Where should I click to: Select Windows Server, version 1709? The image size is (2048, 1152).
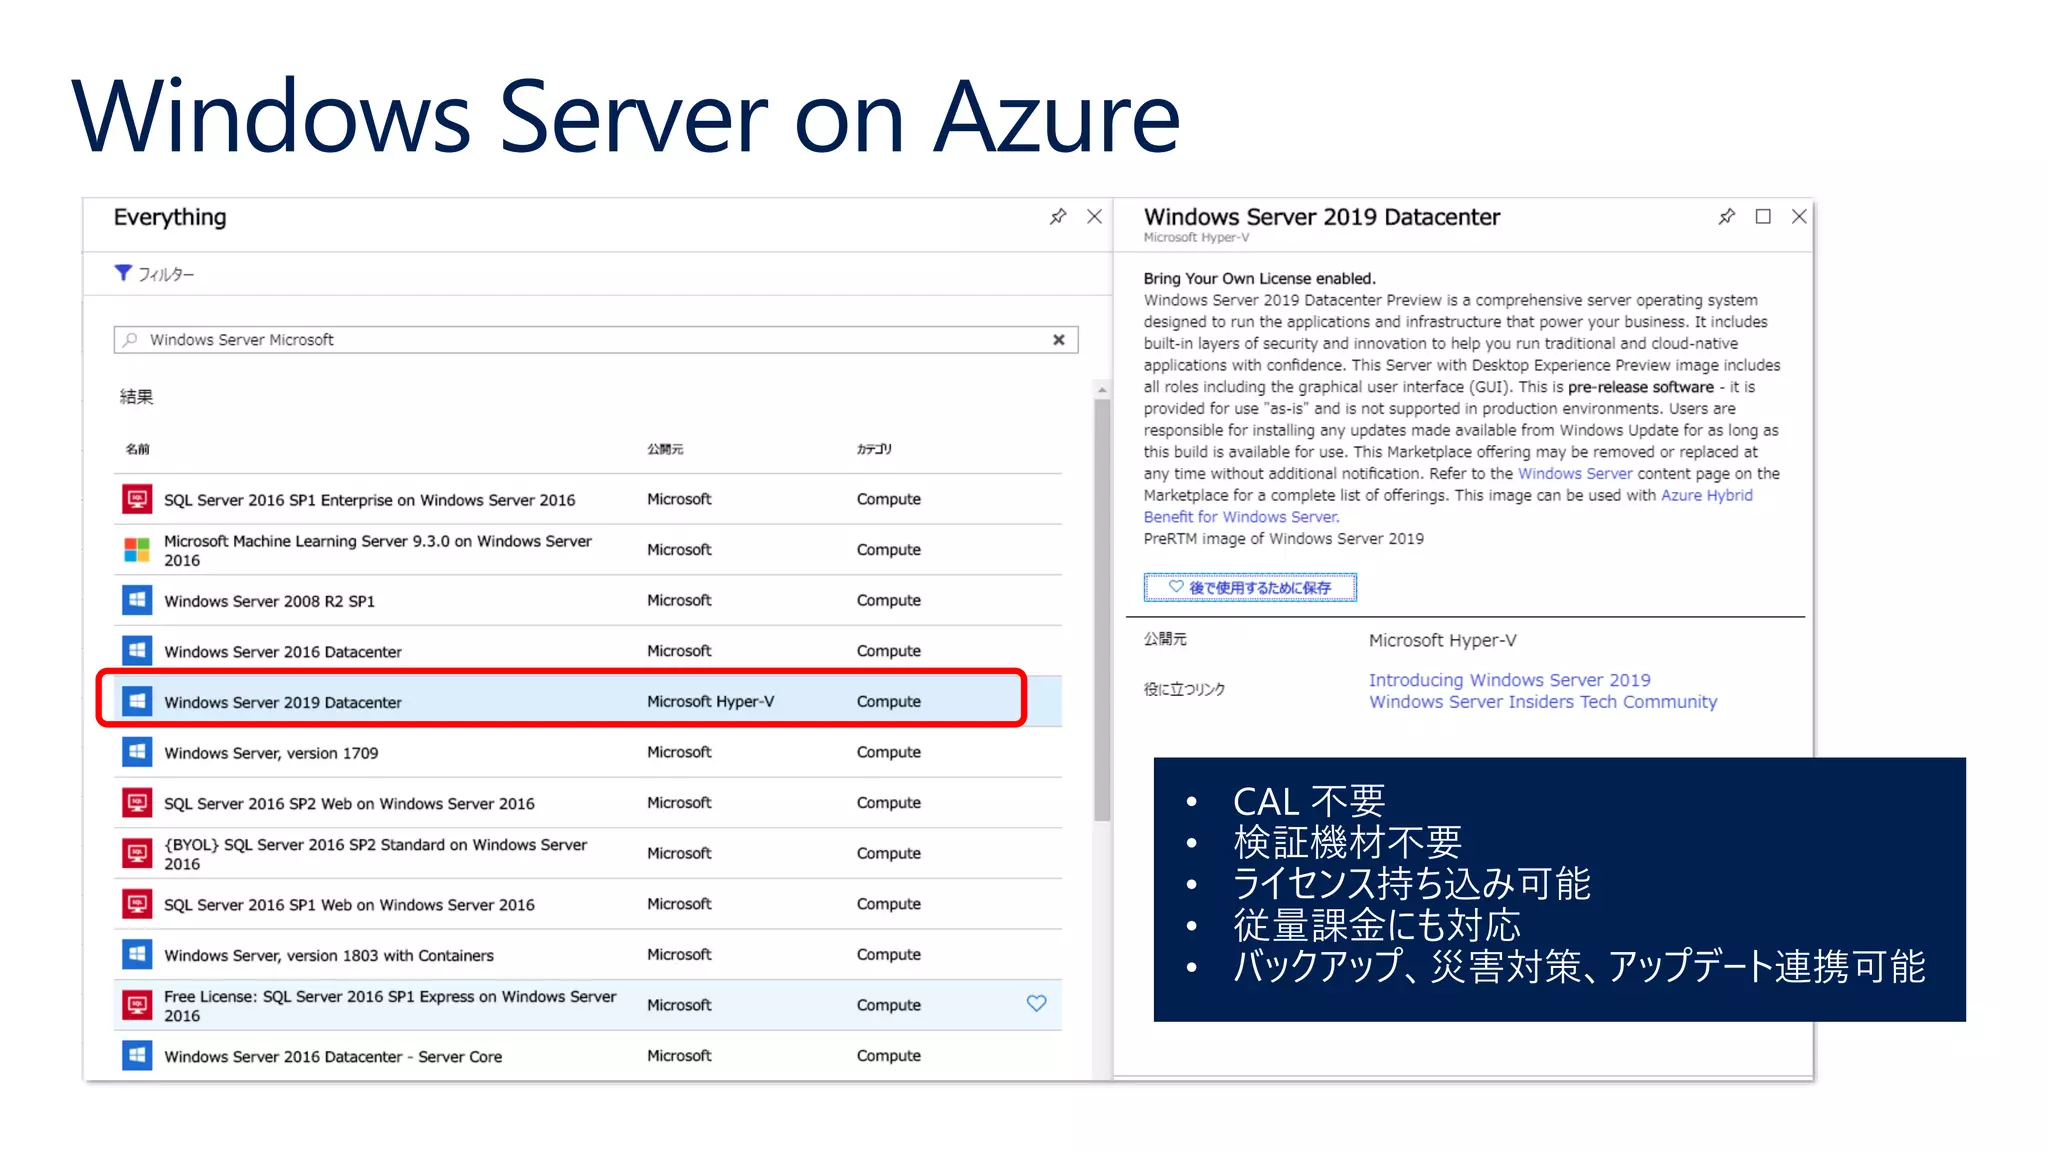(271, 753)
